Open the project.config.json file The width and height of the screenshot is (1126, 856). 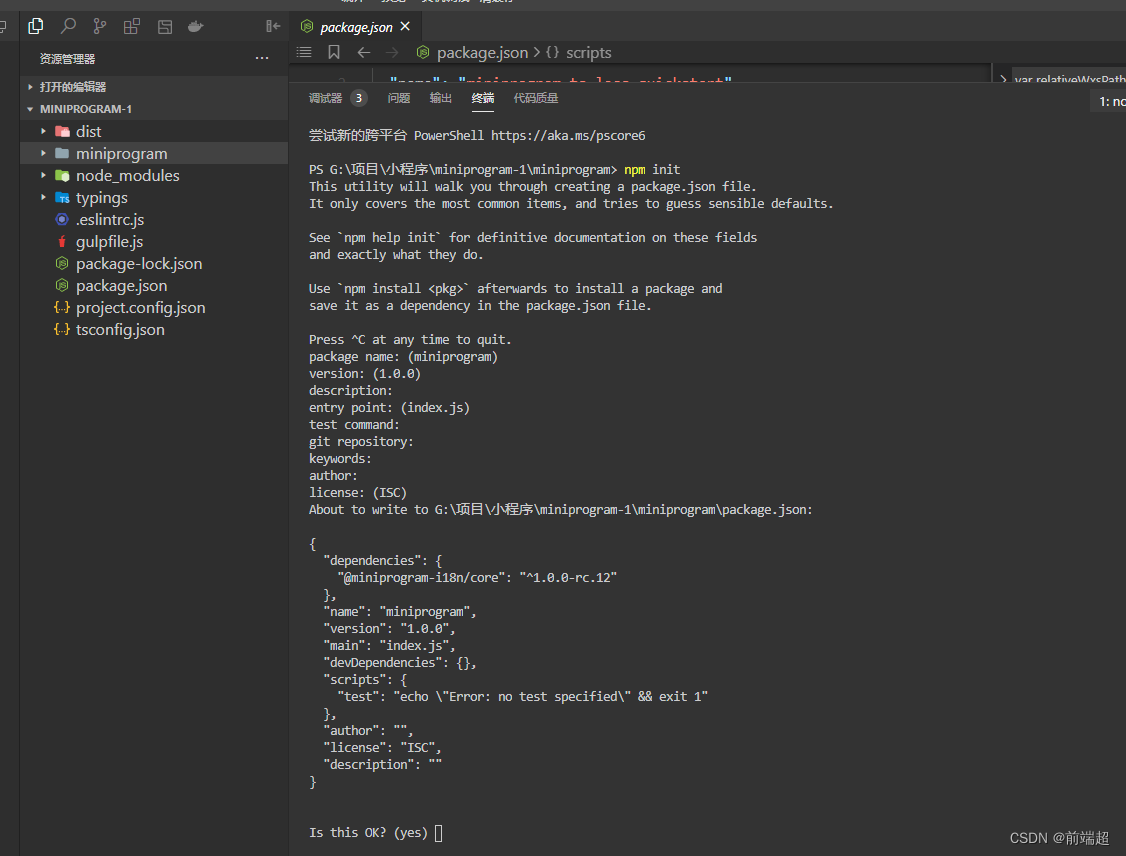(x=154, y=308)
